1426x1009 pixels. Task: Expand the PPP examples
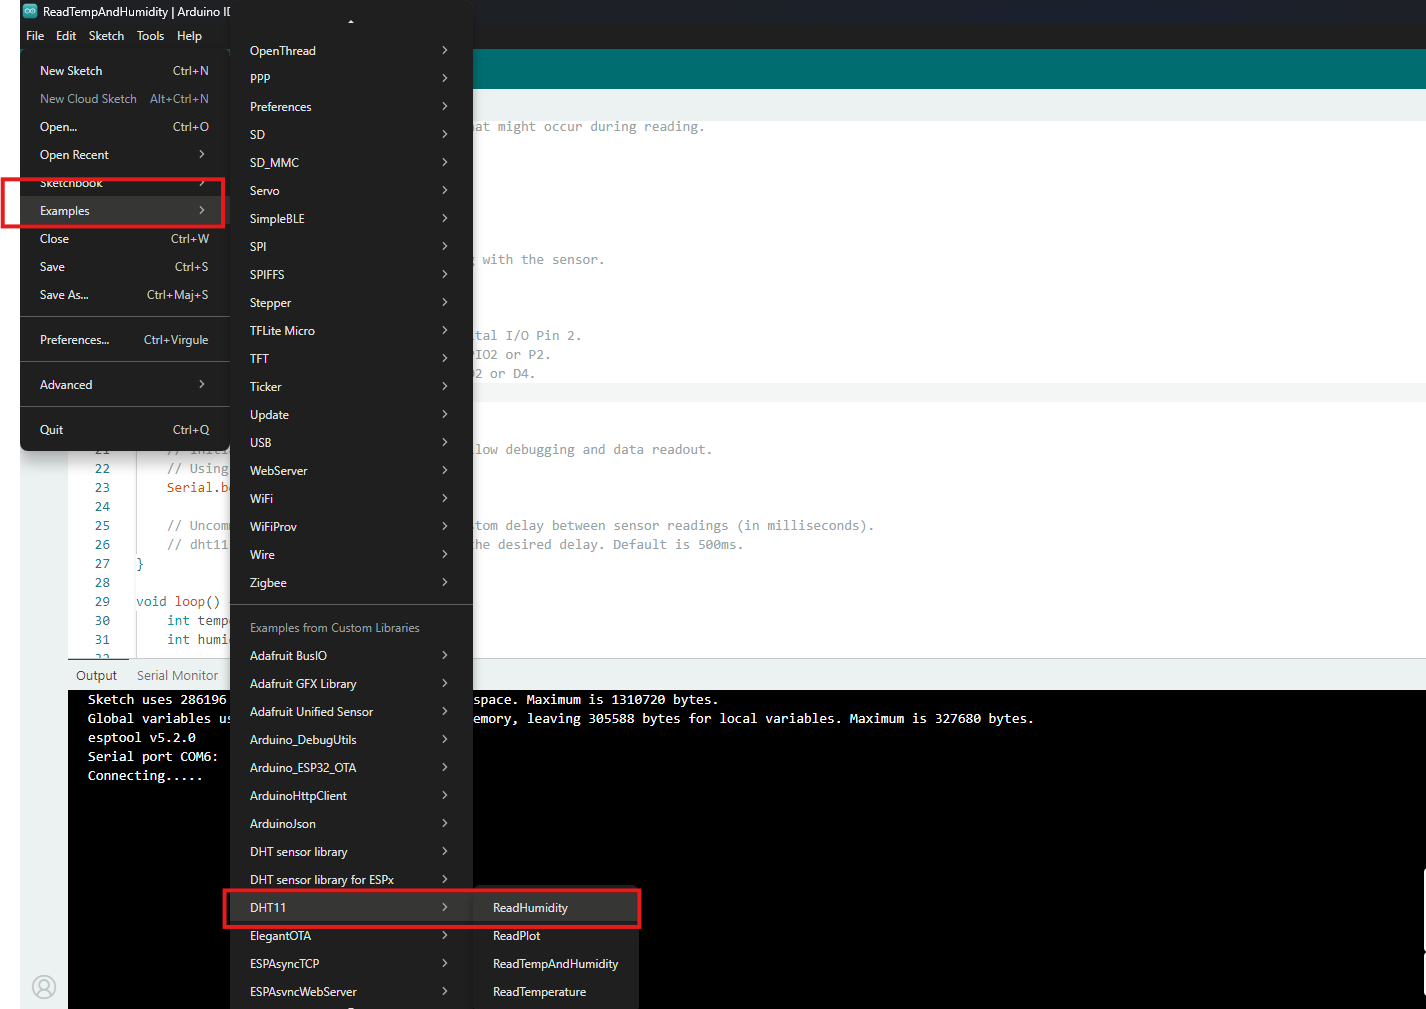point(351,78)
